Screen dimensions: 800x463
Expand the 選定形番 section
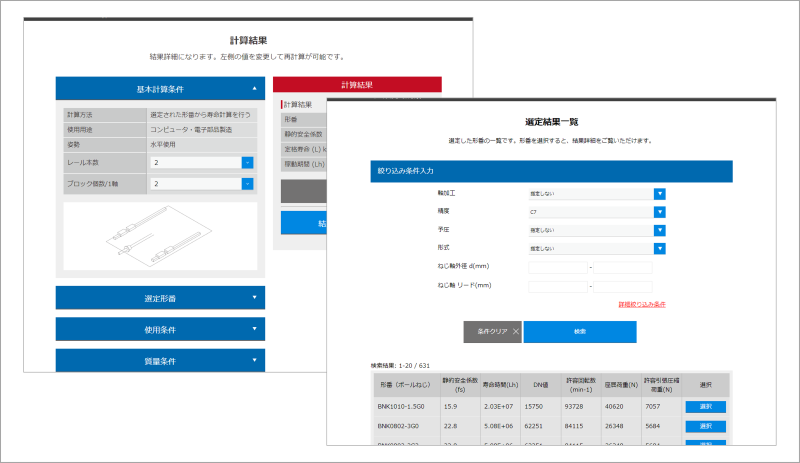point(160,298)
